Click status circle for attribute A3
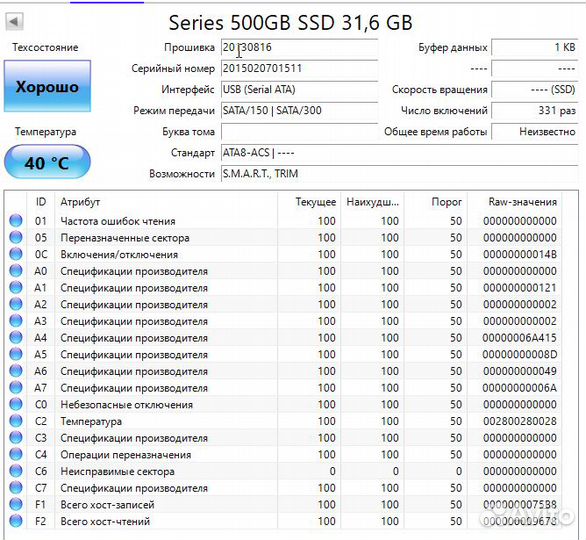The height and width of the screenshot is (540, 586). point(16,321)
